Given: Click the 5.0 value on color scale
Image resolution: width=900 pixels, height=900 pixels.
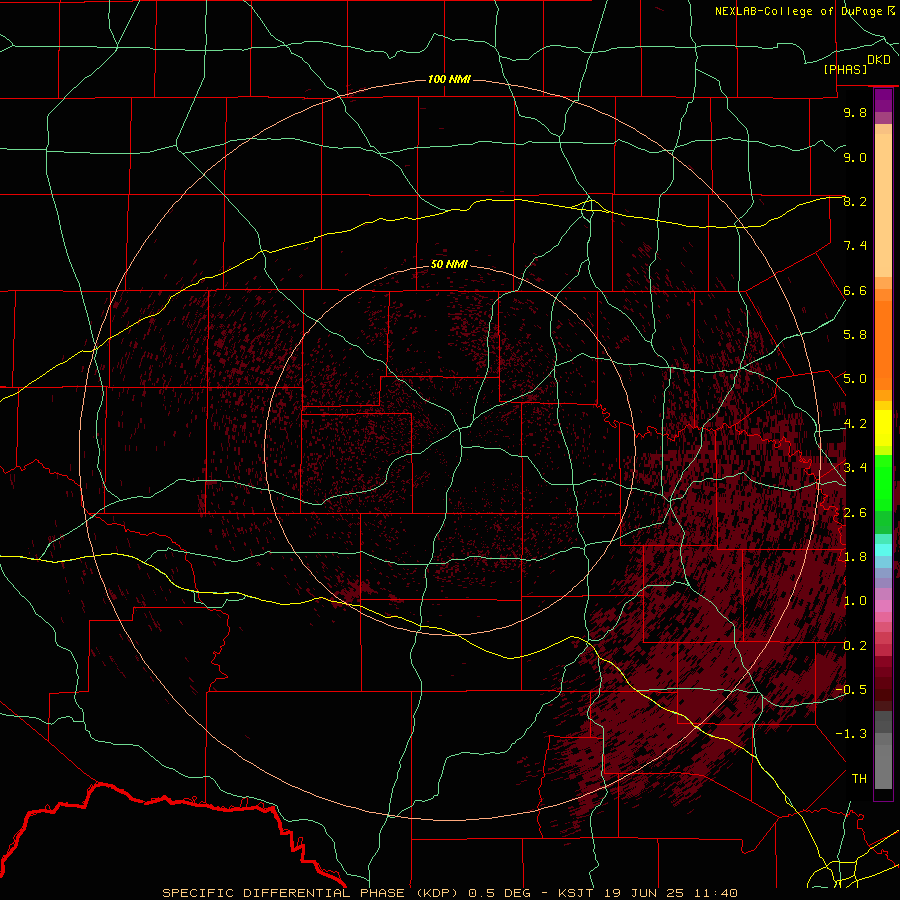Looking at the screenshot, I should click(855, 379).
